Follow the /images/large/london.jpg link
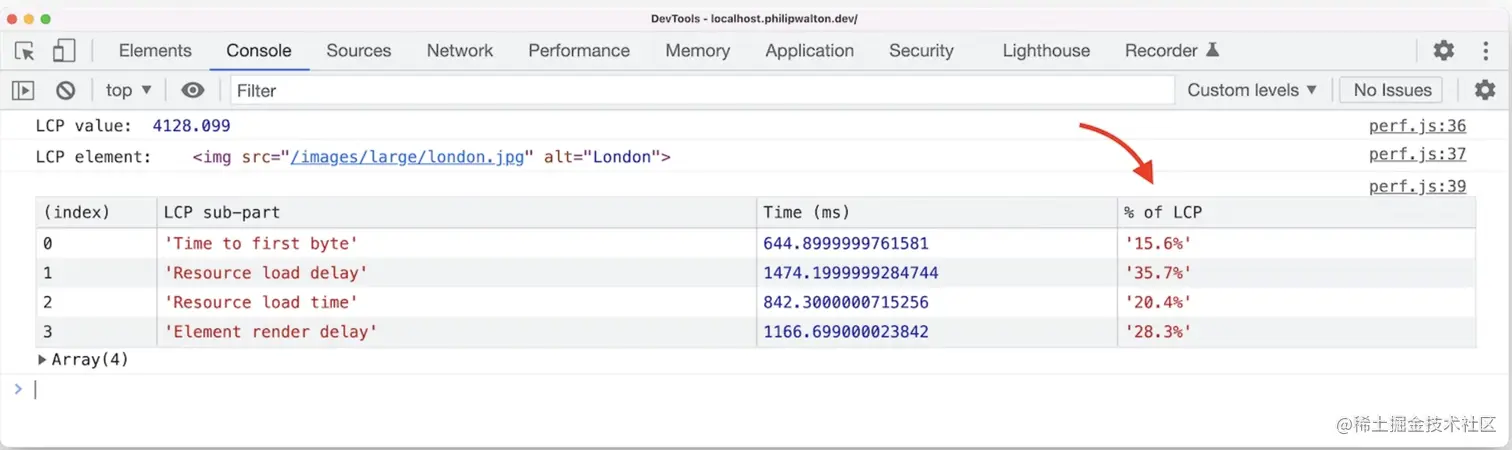 click(407, 157)
